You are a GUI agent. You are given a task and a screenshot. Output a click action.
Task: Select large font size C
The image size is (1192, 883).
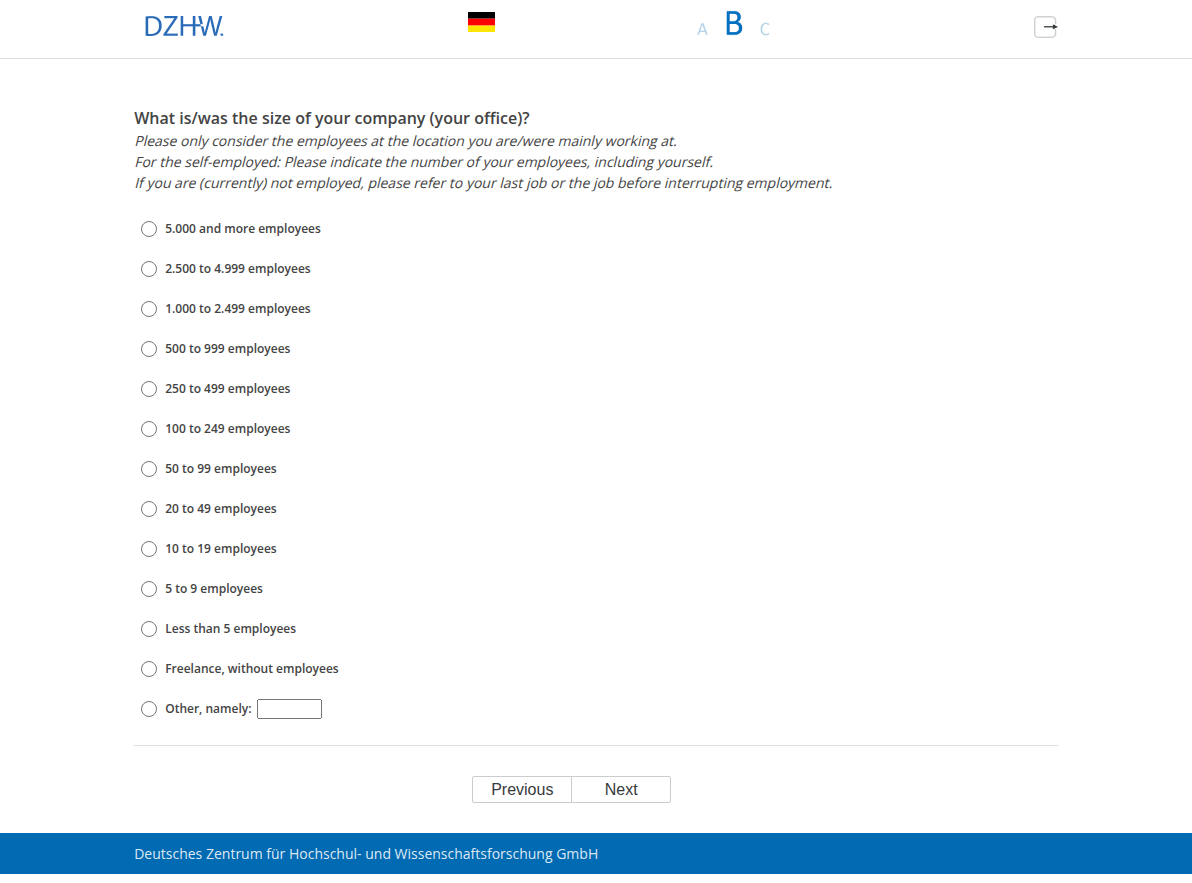(x=765, y=30)
